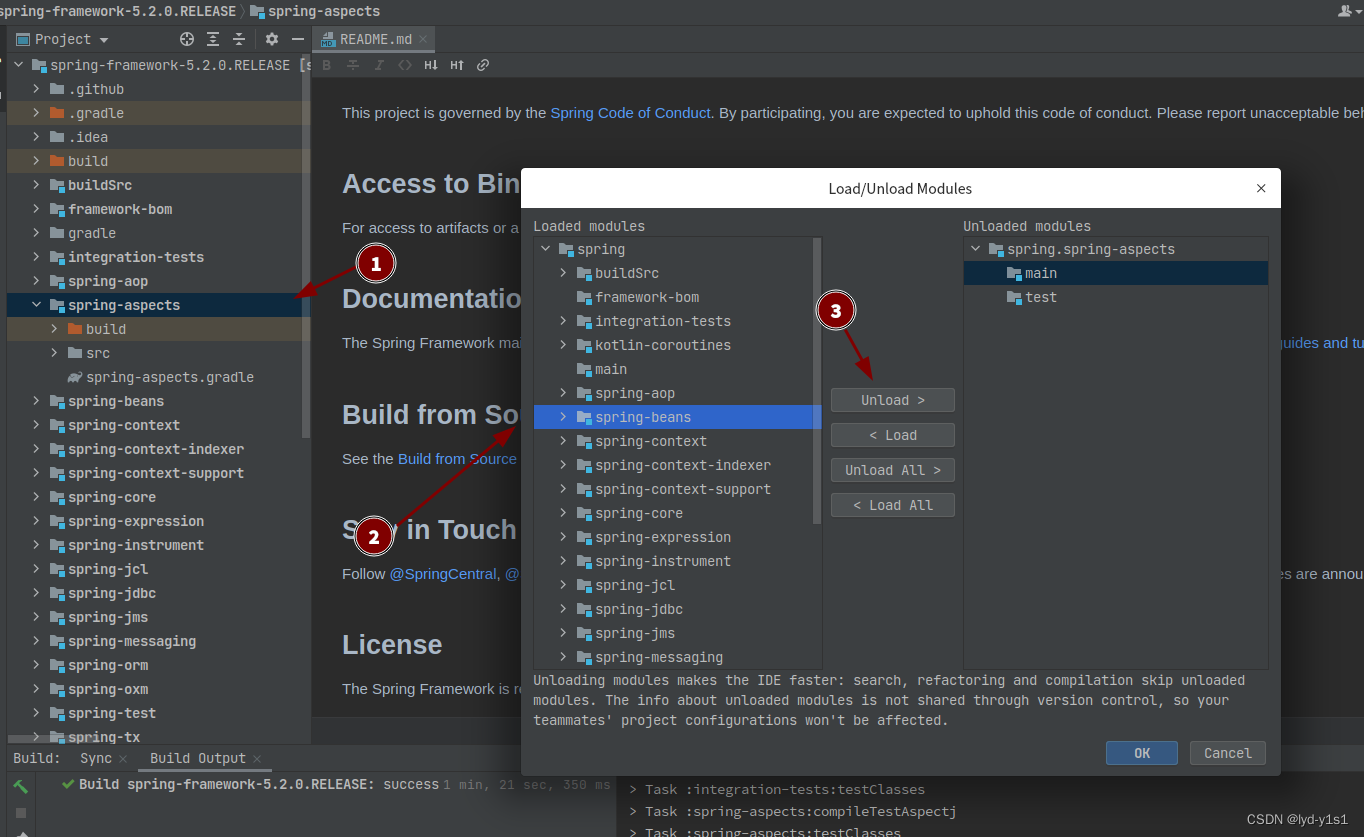Collapse spring.spring-aspects in Unloaded modules

coord(975,249)
